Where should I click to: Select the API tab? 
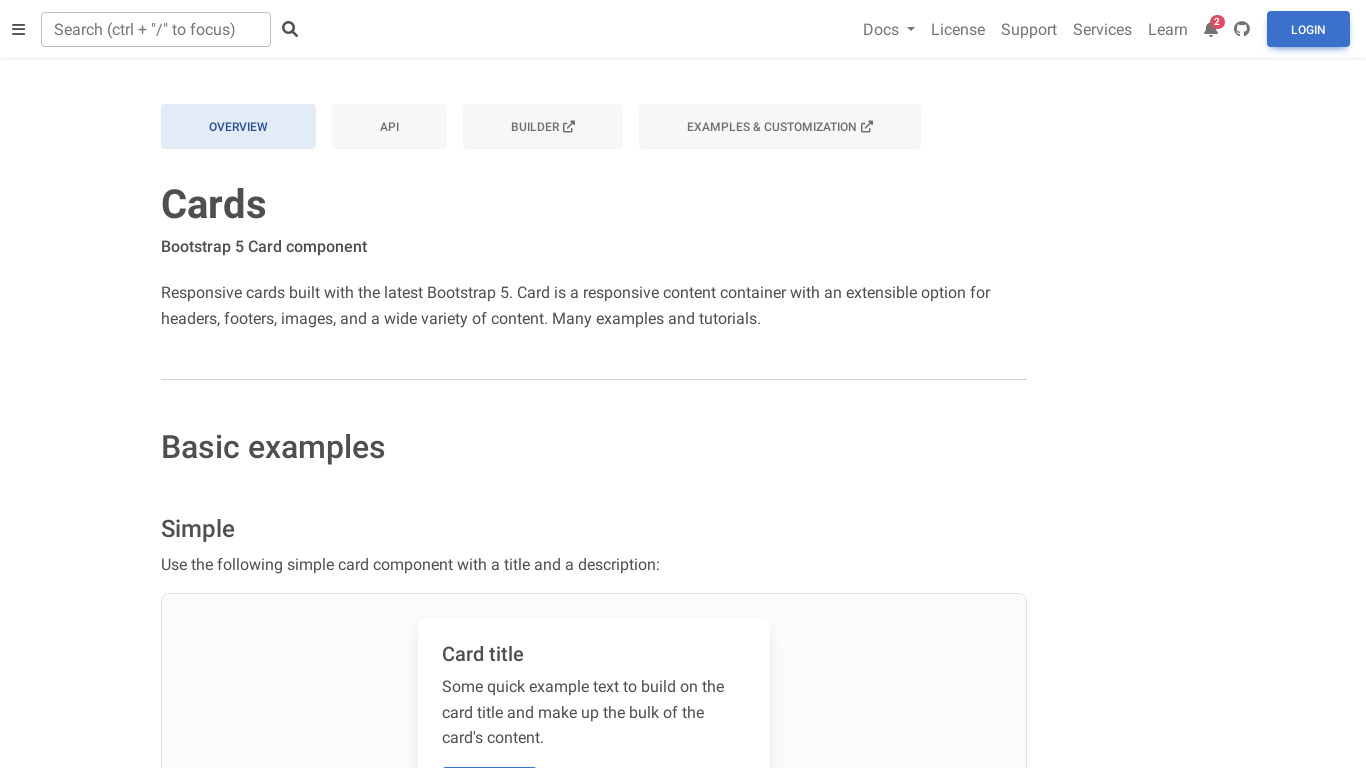389,127
